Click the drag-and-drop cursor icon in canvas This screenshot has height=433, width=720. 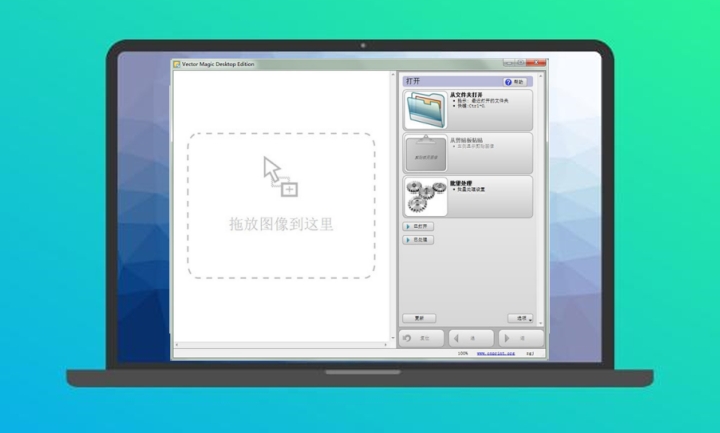pyautogui.click(x=280, y=176)
